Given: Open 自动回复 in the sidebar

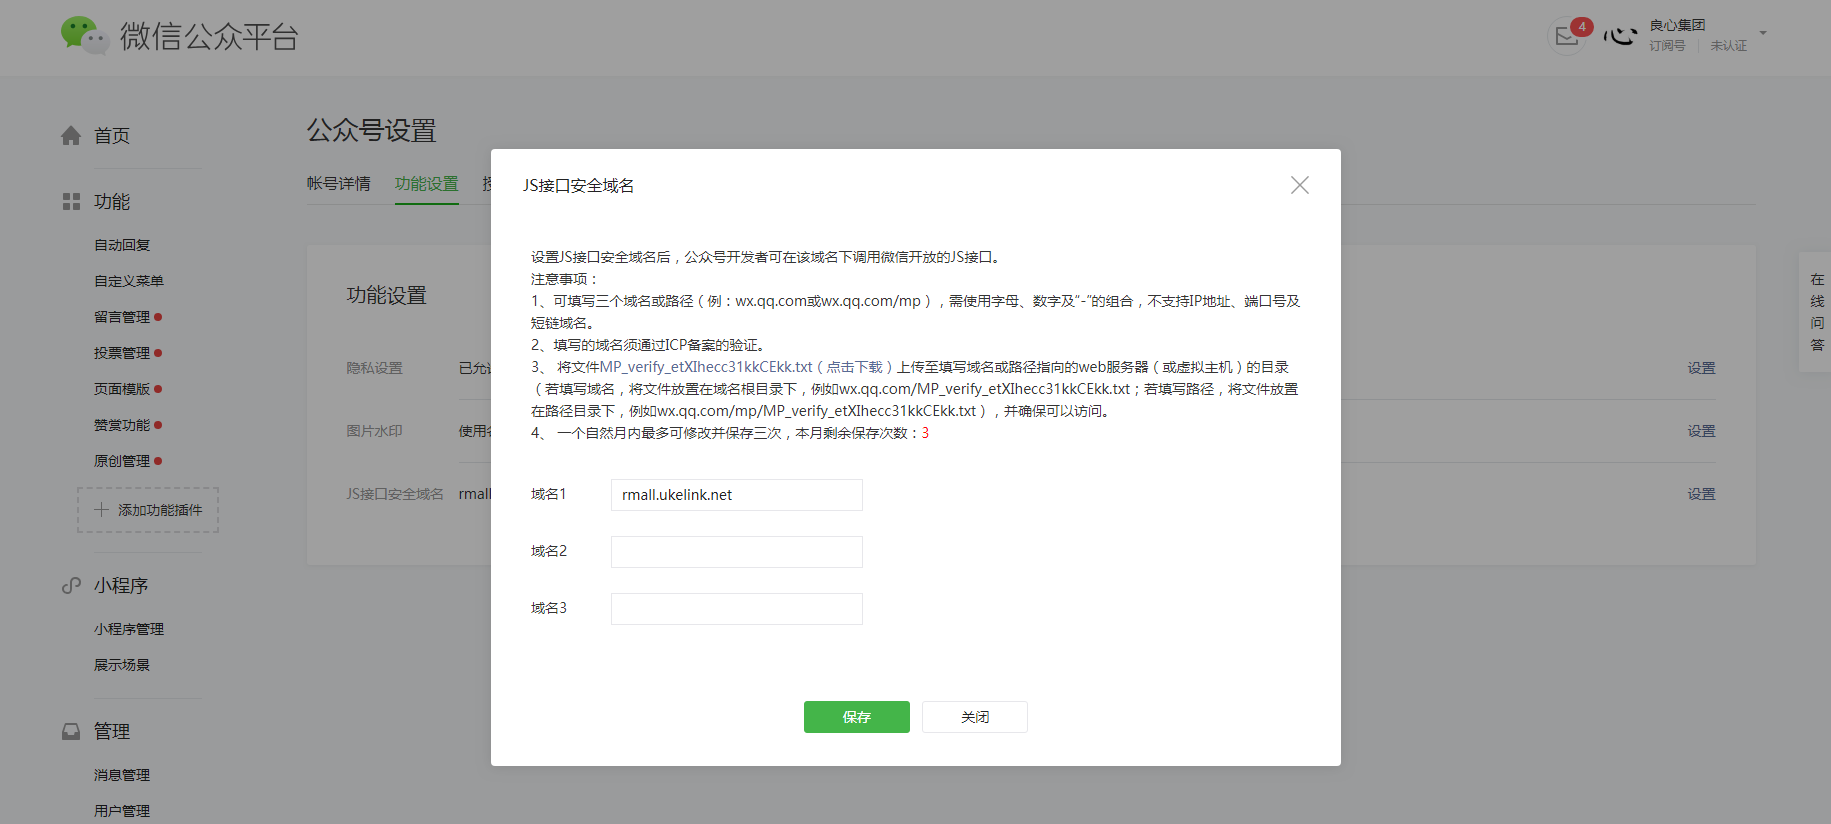Looking at the screenshot, I should coord(122,245).
